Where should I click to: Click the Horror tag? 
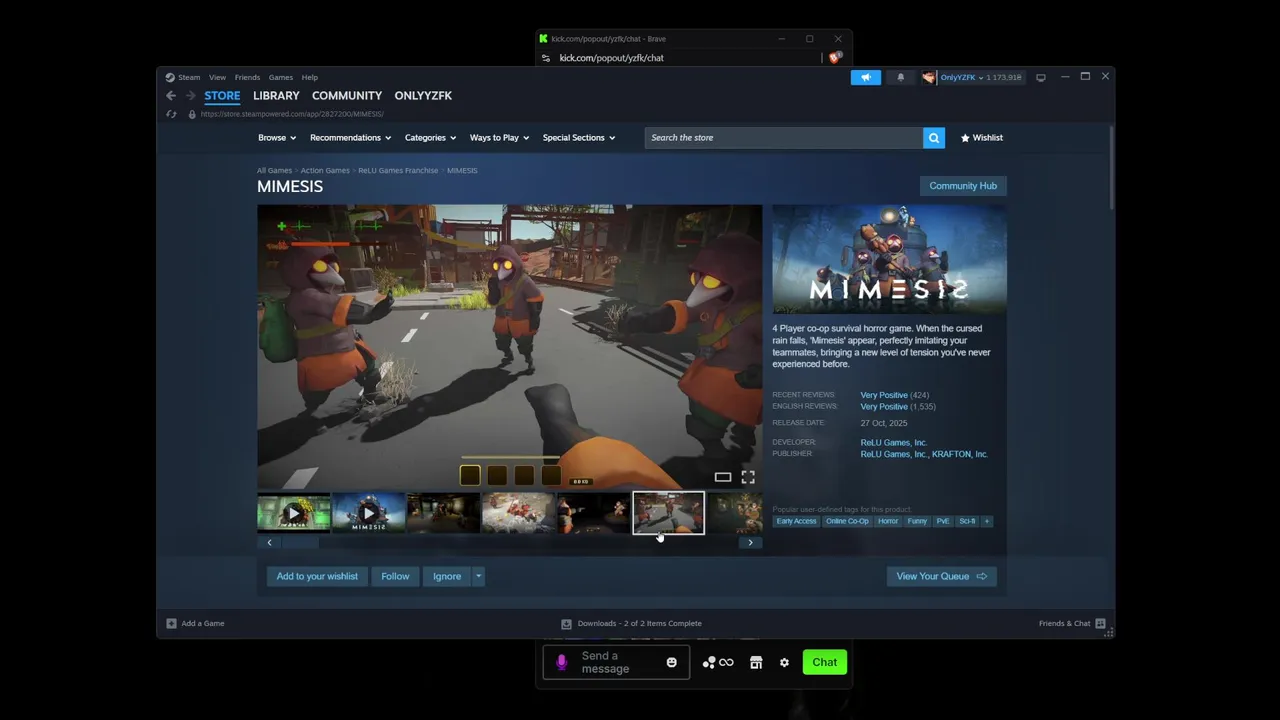coord(888,522)
